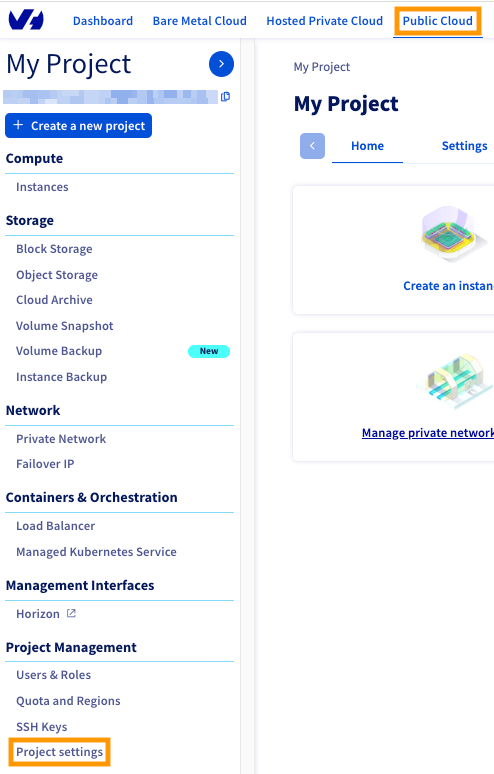Select the Home tab
This screenshot has height=774, width=494.
(x=367, y=146)
